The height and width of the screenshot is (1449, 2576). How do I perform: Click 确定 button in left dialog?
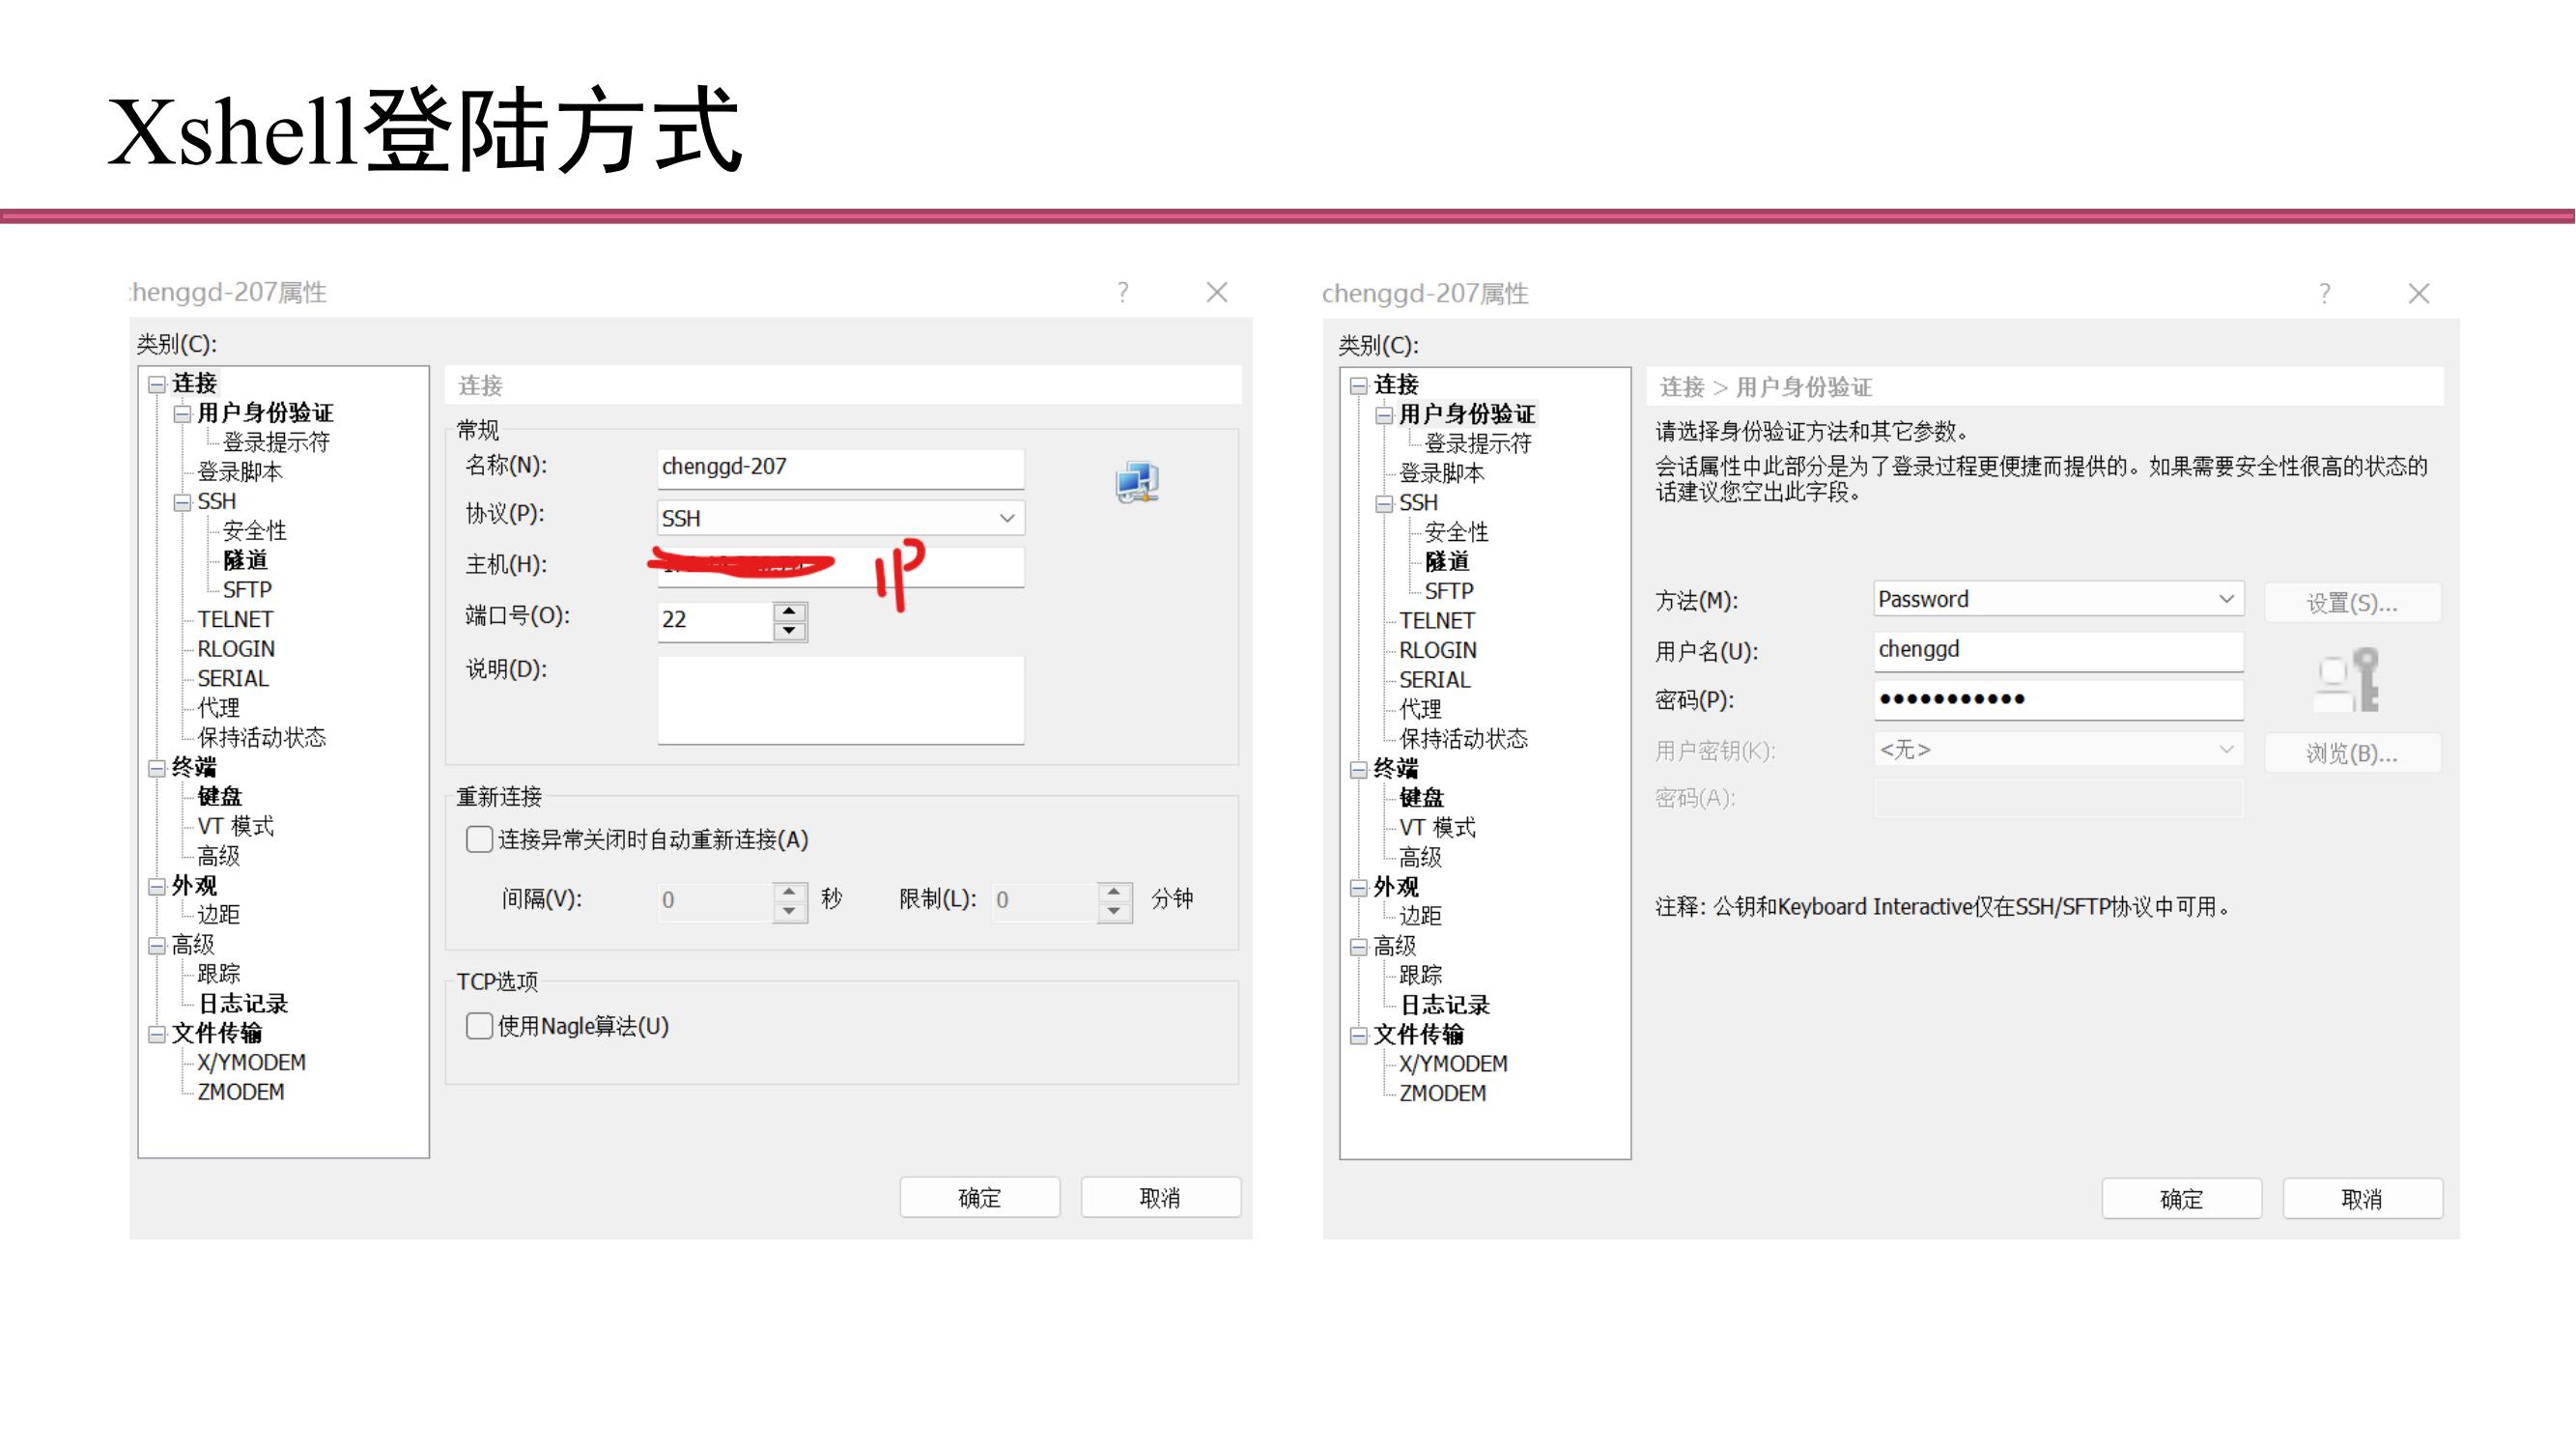pyautogui.click(x=979, y=1197)
